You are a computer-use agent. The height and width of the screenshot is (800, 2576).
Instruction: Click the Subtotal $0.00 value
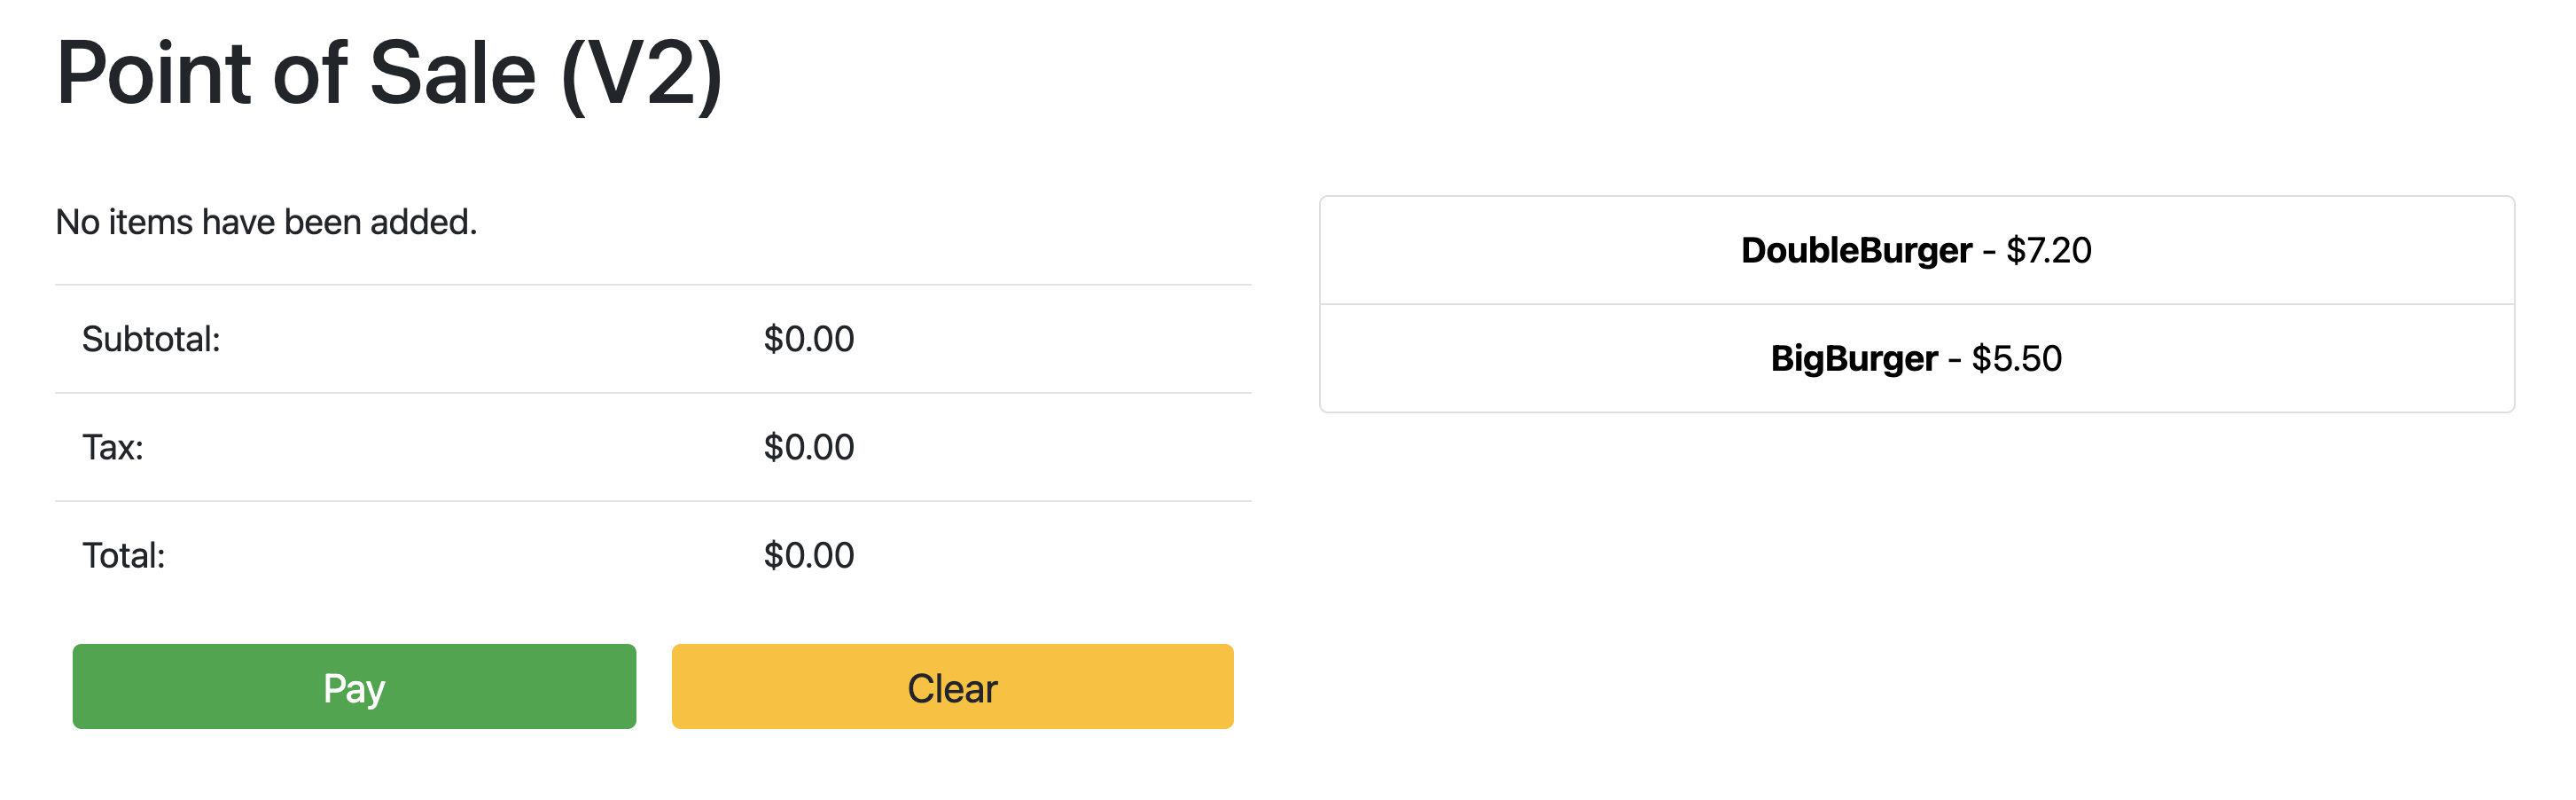[809, 340]
